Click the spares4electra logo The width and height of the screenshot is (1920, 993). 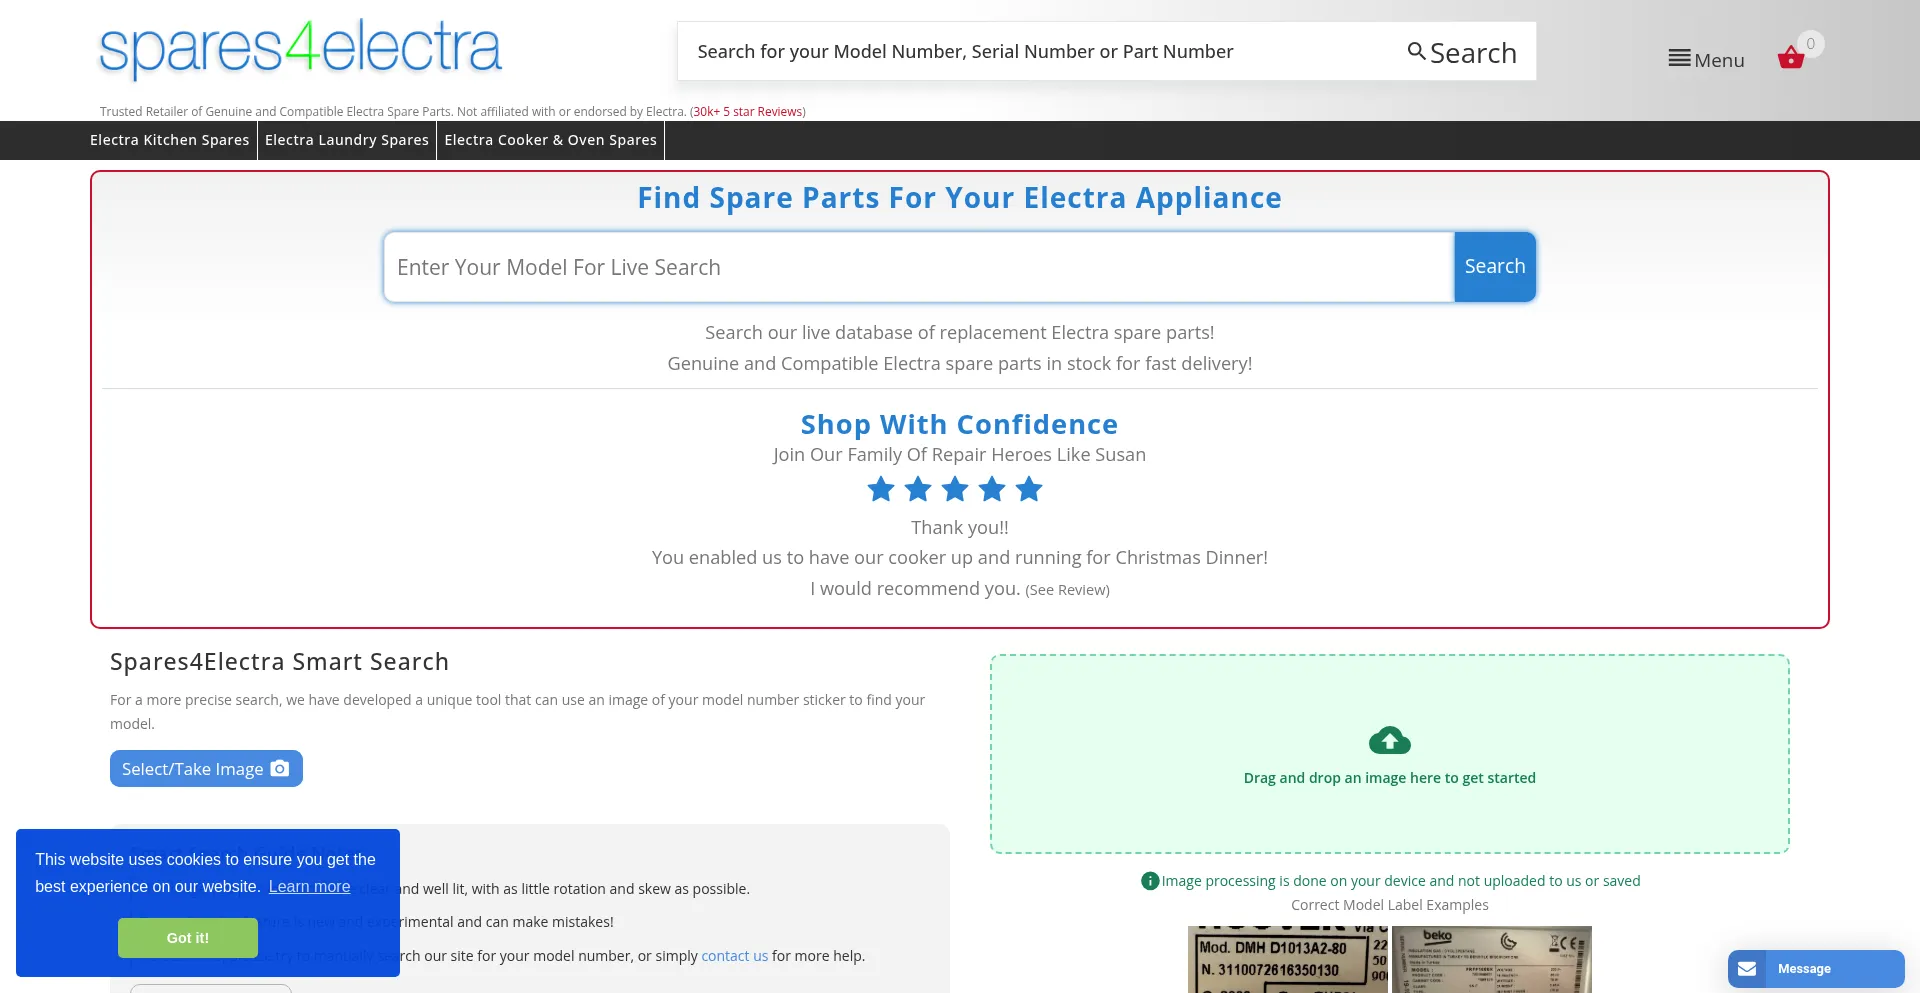click(300, 49)
